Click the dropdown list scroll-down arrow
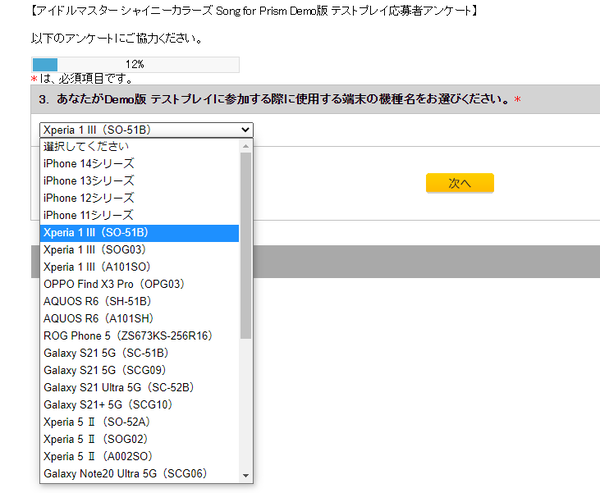 [246, 475]
